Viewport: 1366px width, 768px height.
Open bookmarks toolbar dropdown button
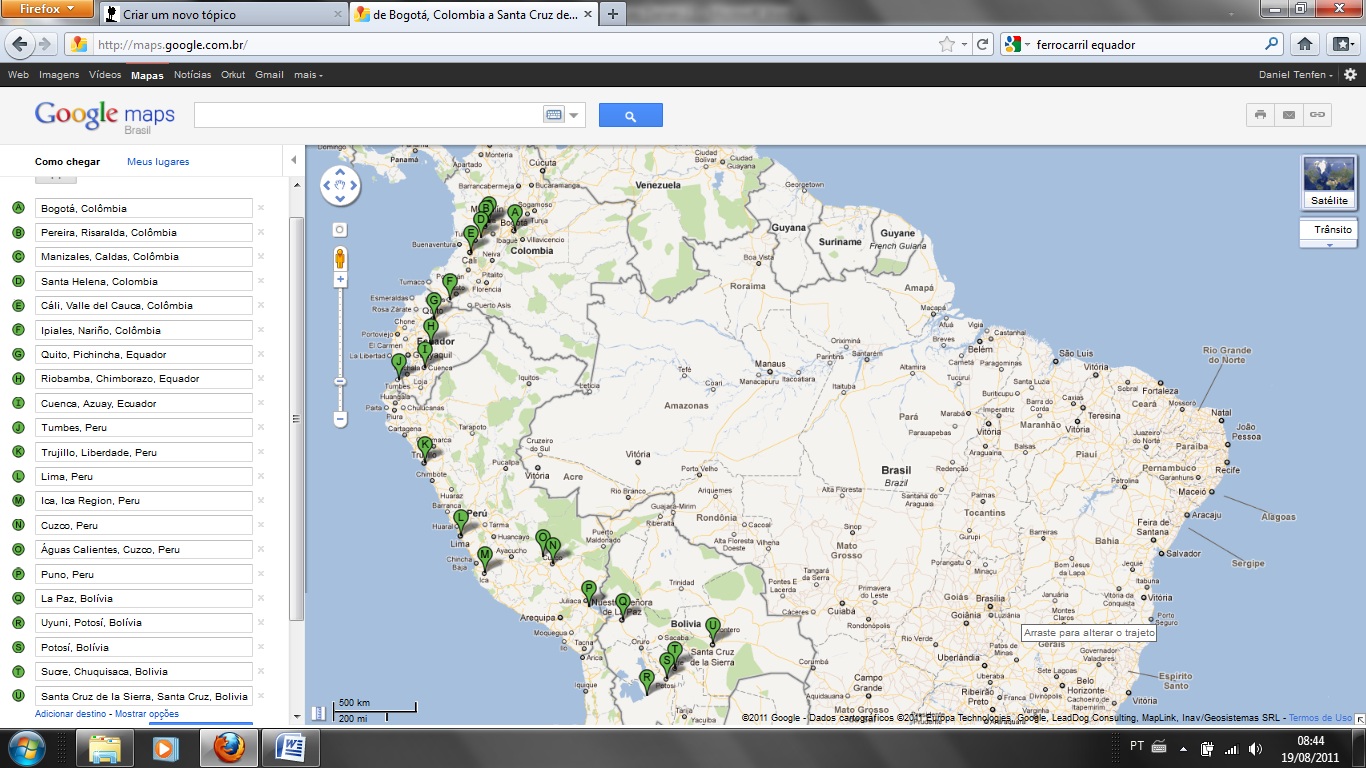(x=1342, y=44)
